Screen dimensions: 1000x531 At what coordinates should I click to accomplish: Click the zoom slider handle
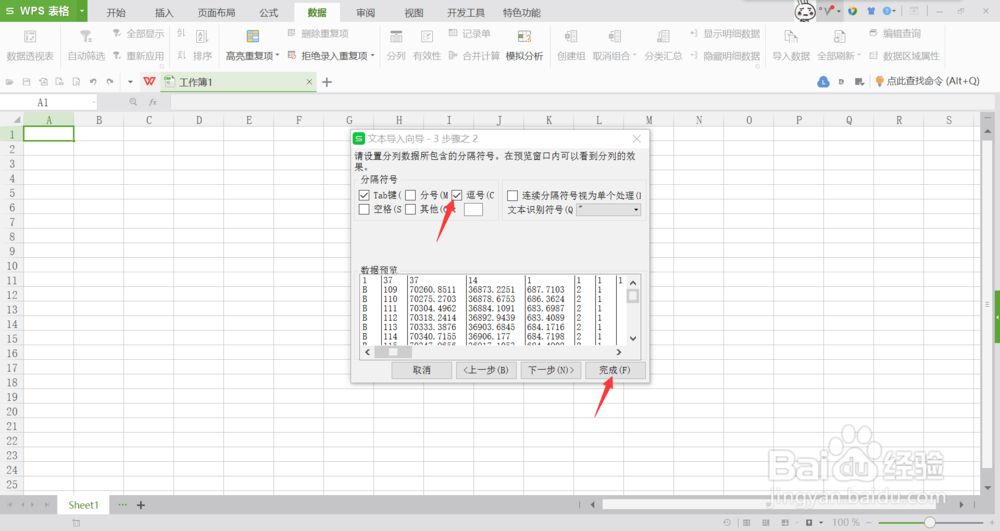(930, 522)
